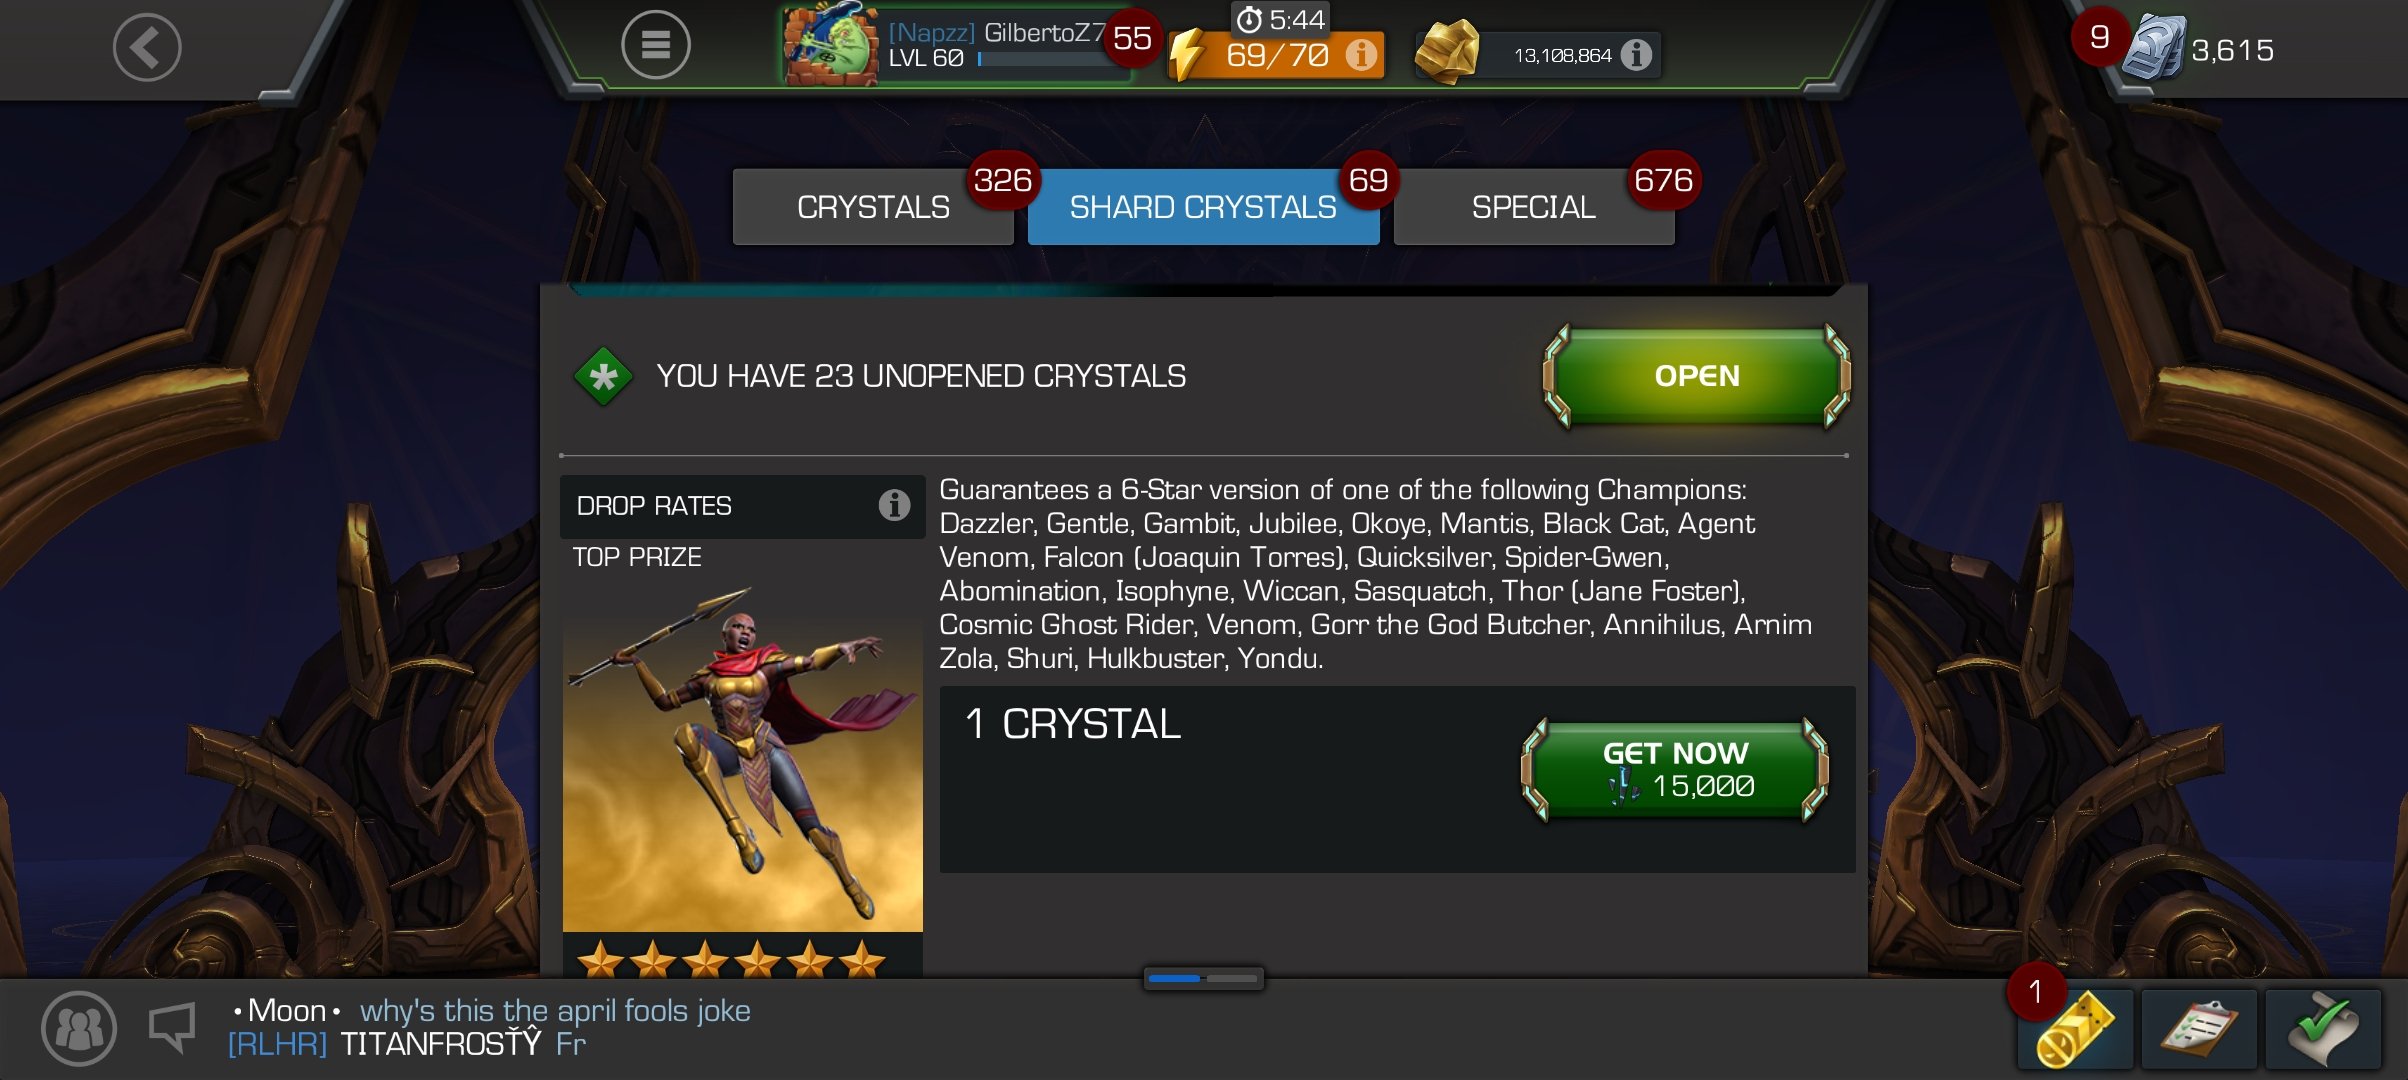The height and width of the screenshot is (1080, 2408).
Task: Switch to the Special tab
Action: pyautogui.click(x=1534, y=207)
